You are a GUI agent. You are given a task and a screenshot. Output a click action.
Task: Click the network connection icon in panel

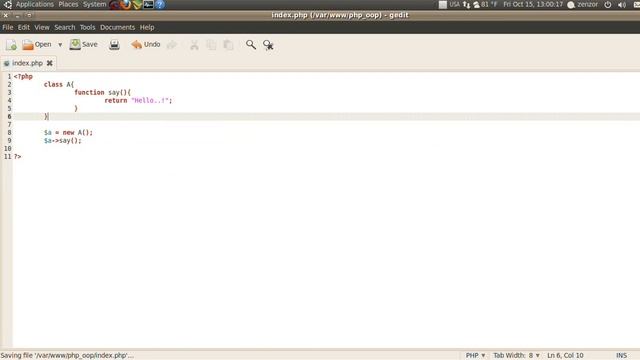467,4
